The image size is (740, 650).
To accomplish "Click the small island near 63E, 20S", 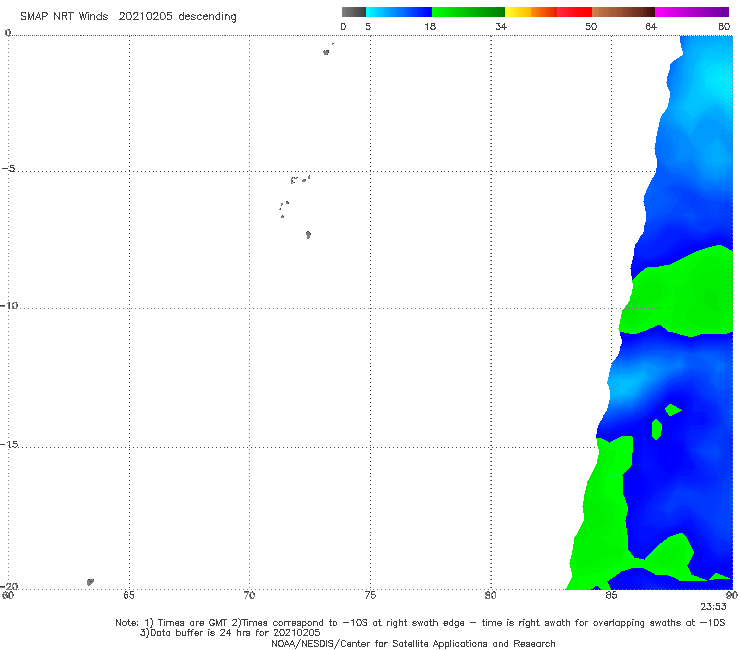I will click(x=90, y=582).
